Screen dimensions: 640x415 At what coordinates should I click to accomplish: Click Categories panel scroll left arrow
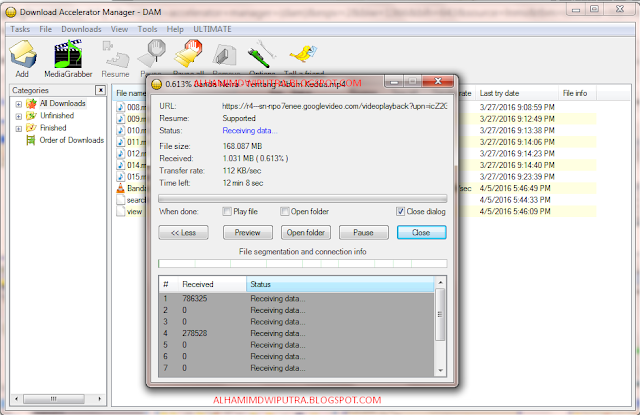coord(16,399)
